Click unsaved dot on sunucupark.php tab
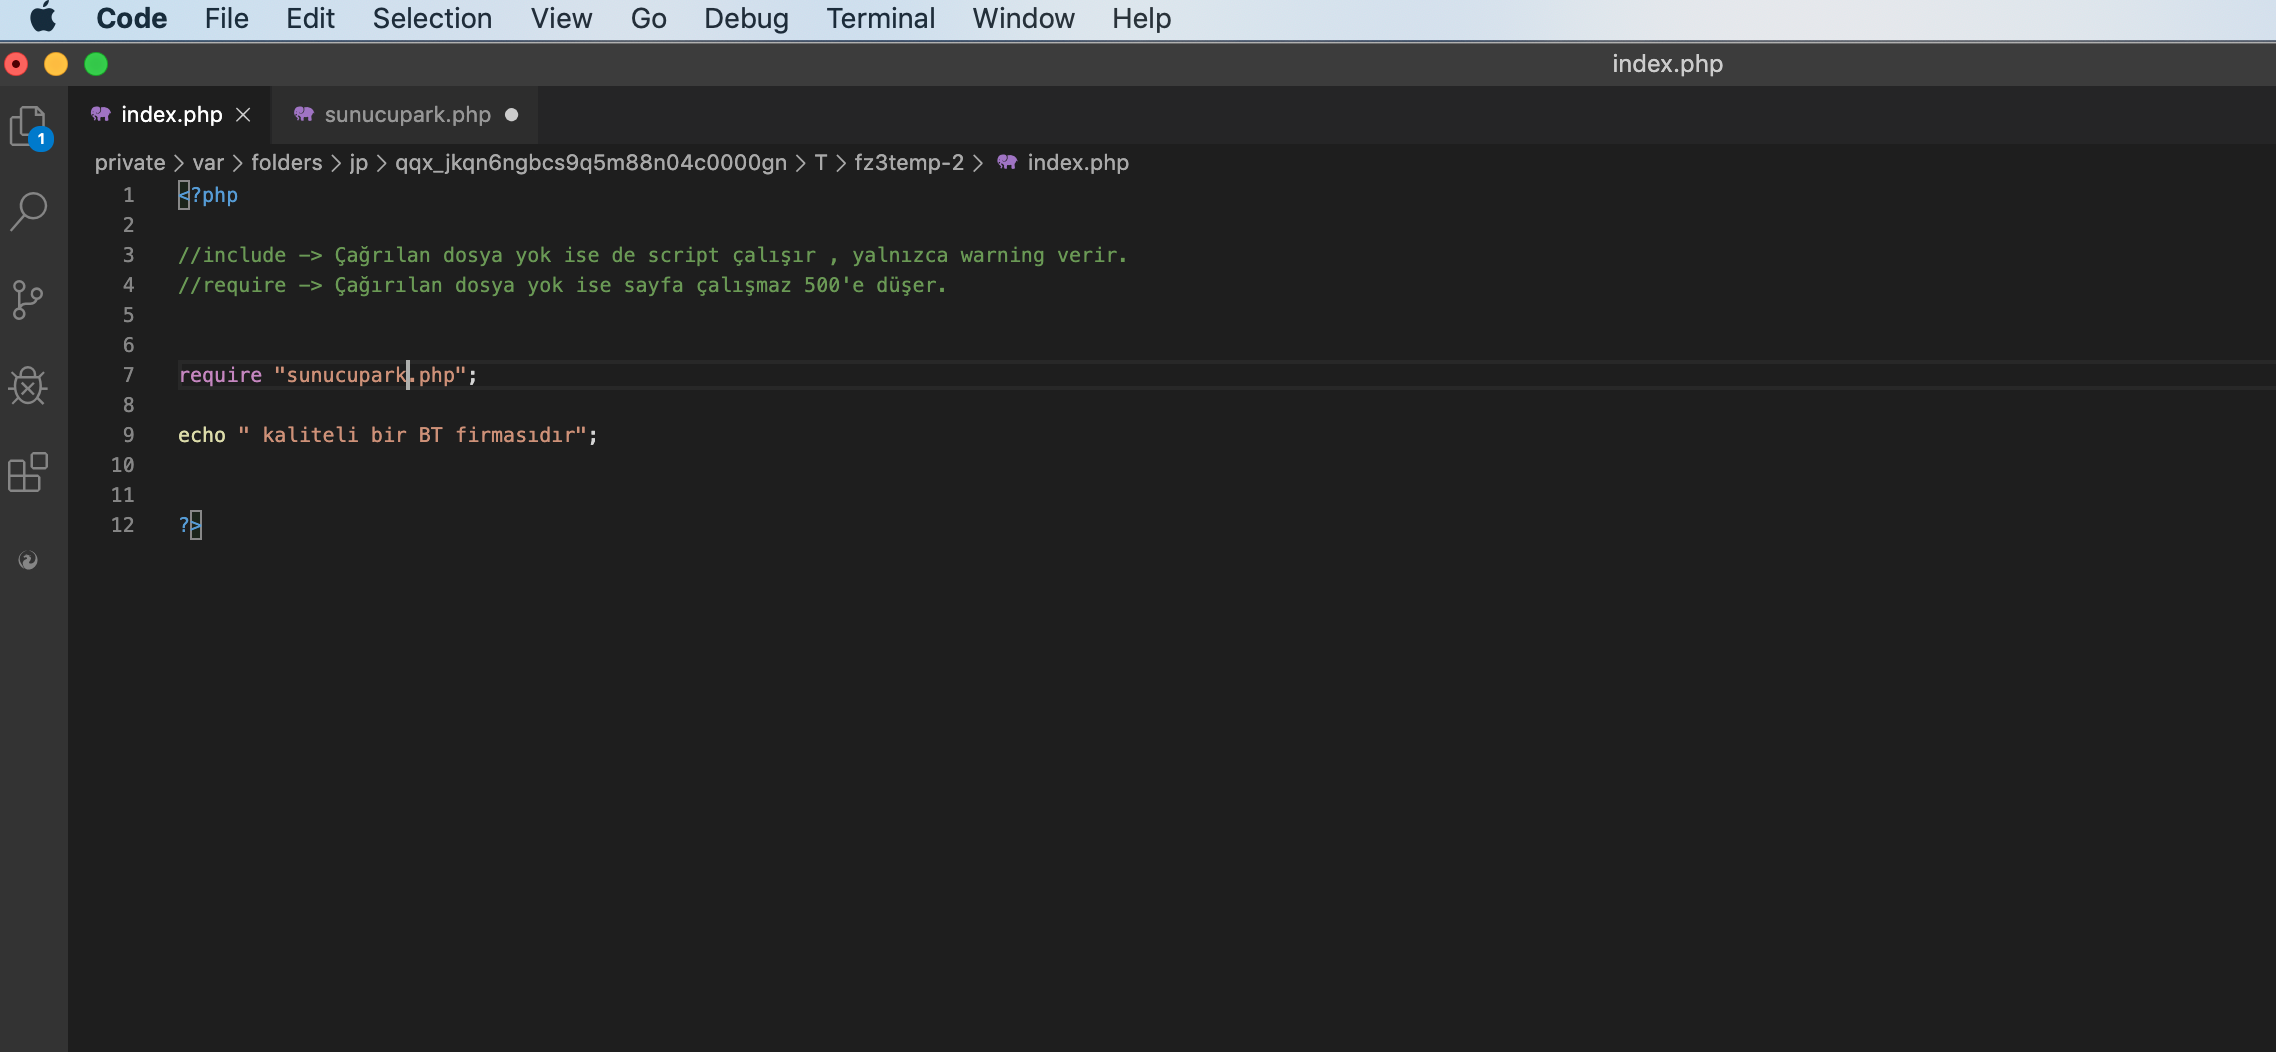2276x1052 pixels. (x=512, y=115)
